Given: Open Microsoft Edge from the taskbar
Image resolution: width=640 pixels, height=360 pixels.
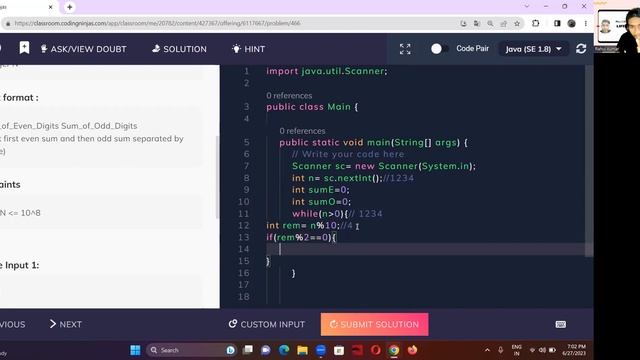Looking at the screenshot, I should tap(284, 350).
